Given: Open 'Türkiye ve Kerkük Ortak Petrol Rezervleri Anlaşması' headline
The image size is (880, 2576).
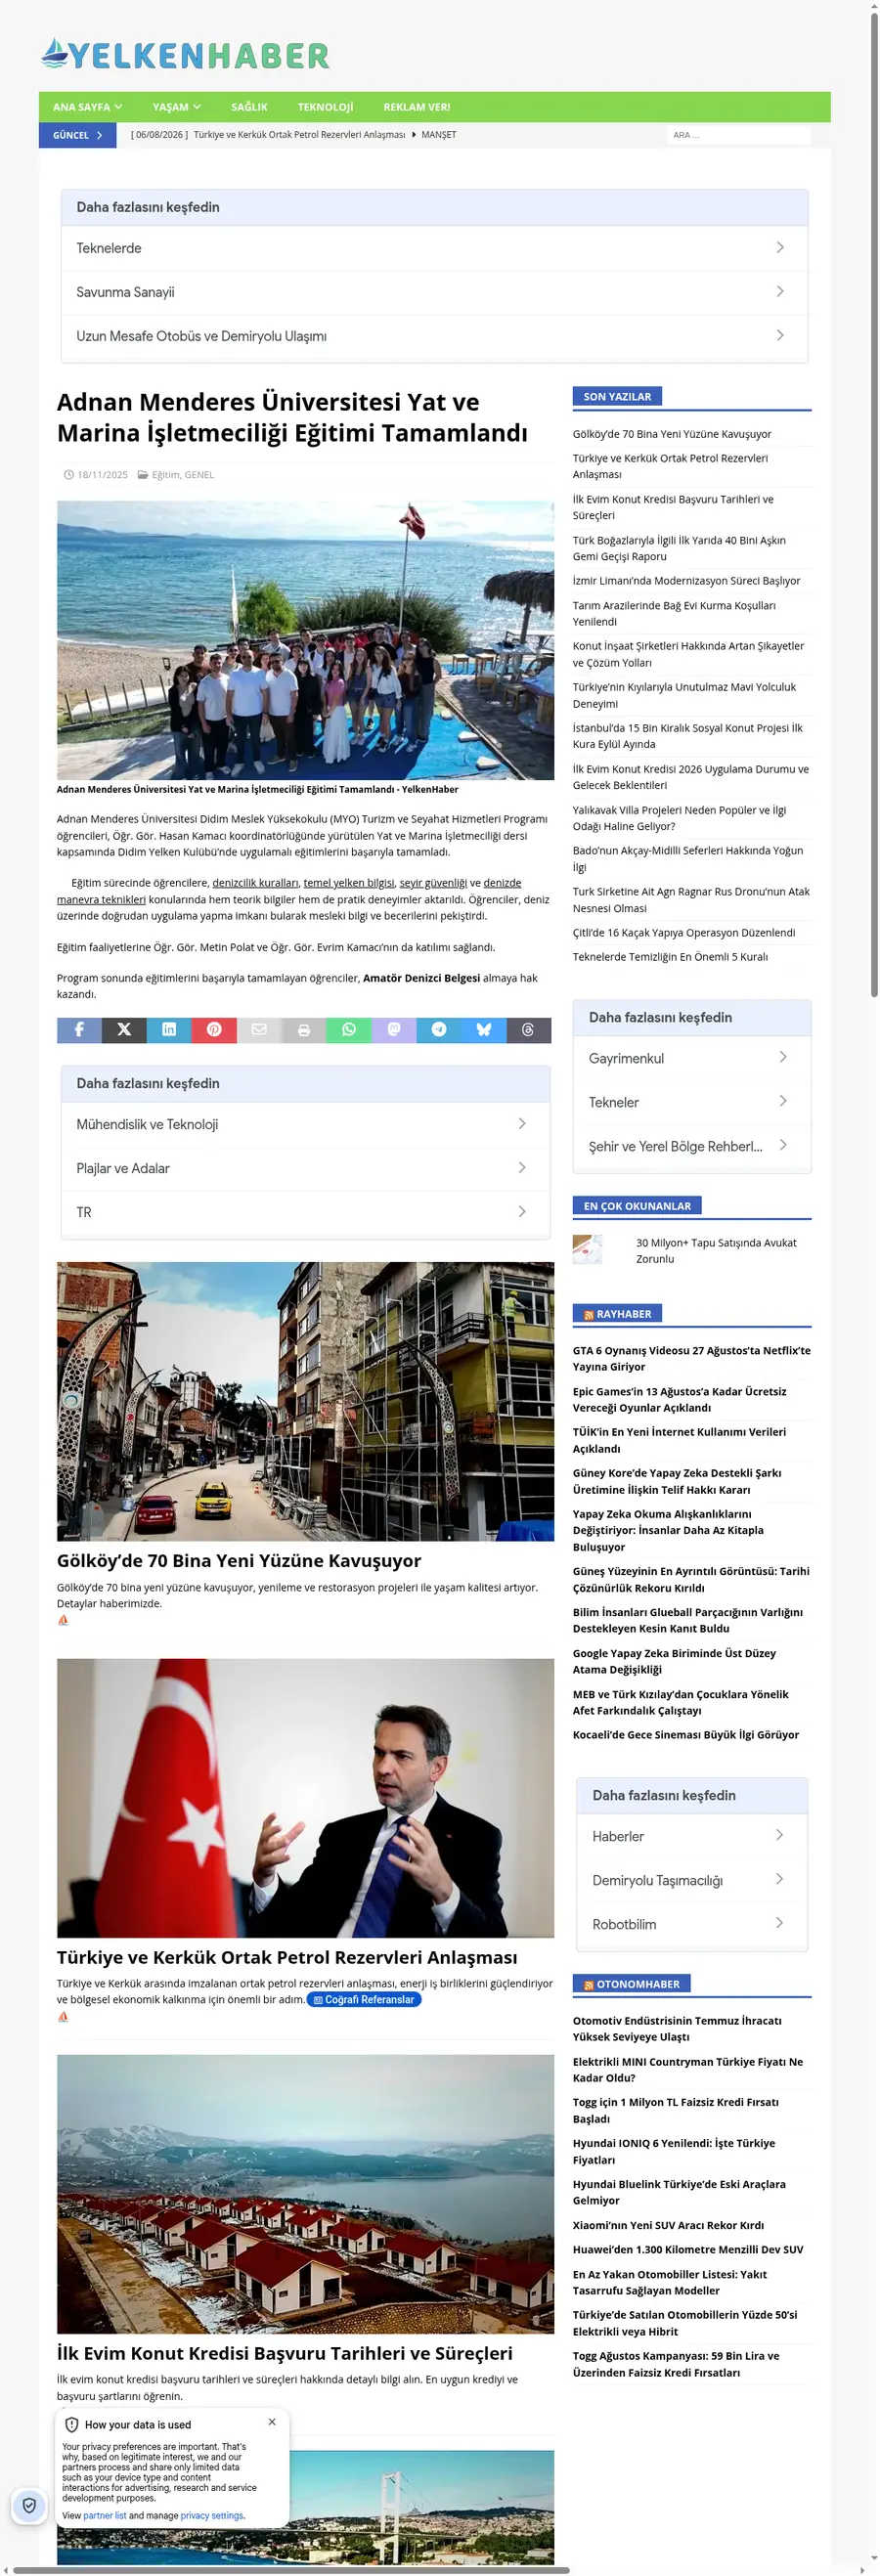Looking at the screenshot, I should click(287, 1957).
